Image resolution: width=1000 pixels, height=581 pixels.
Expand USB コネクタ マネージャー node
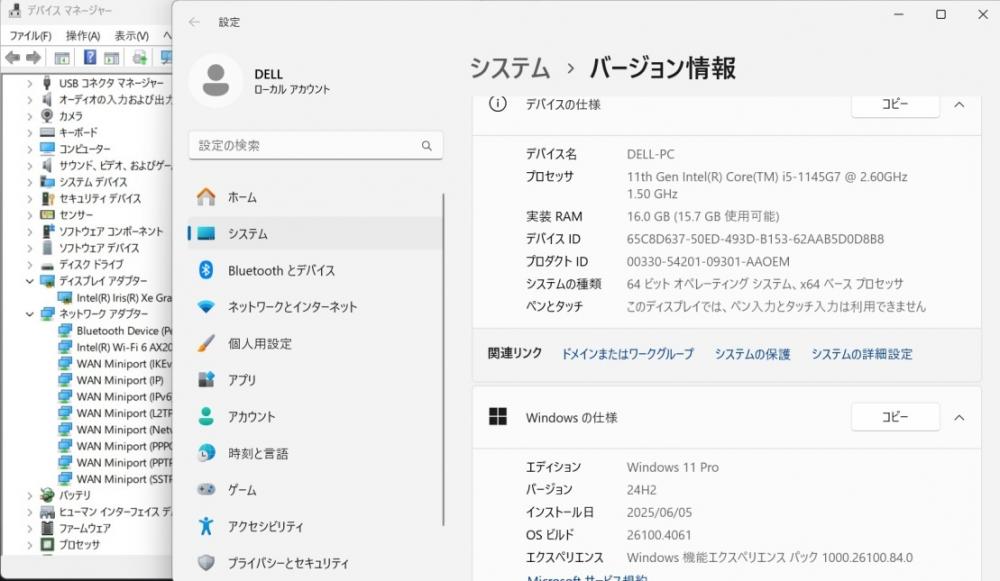(29, 83)
